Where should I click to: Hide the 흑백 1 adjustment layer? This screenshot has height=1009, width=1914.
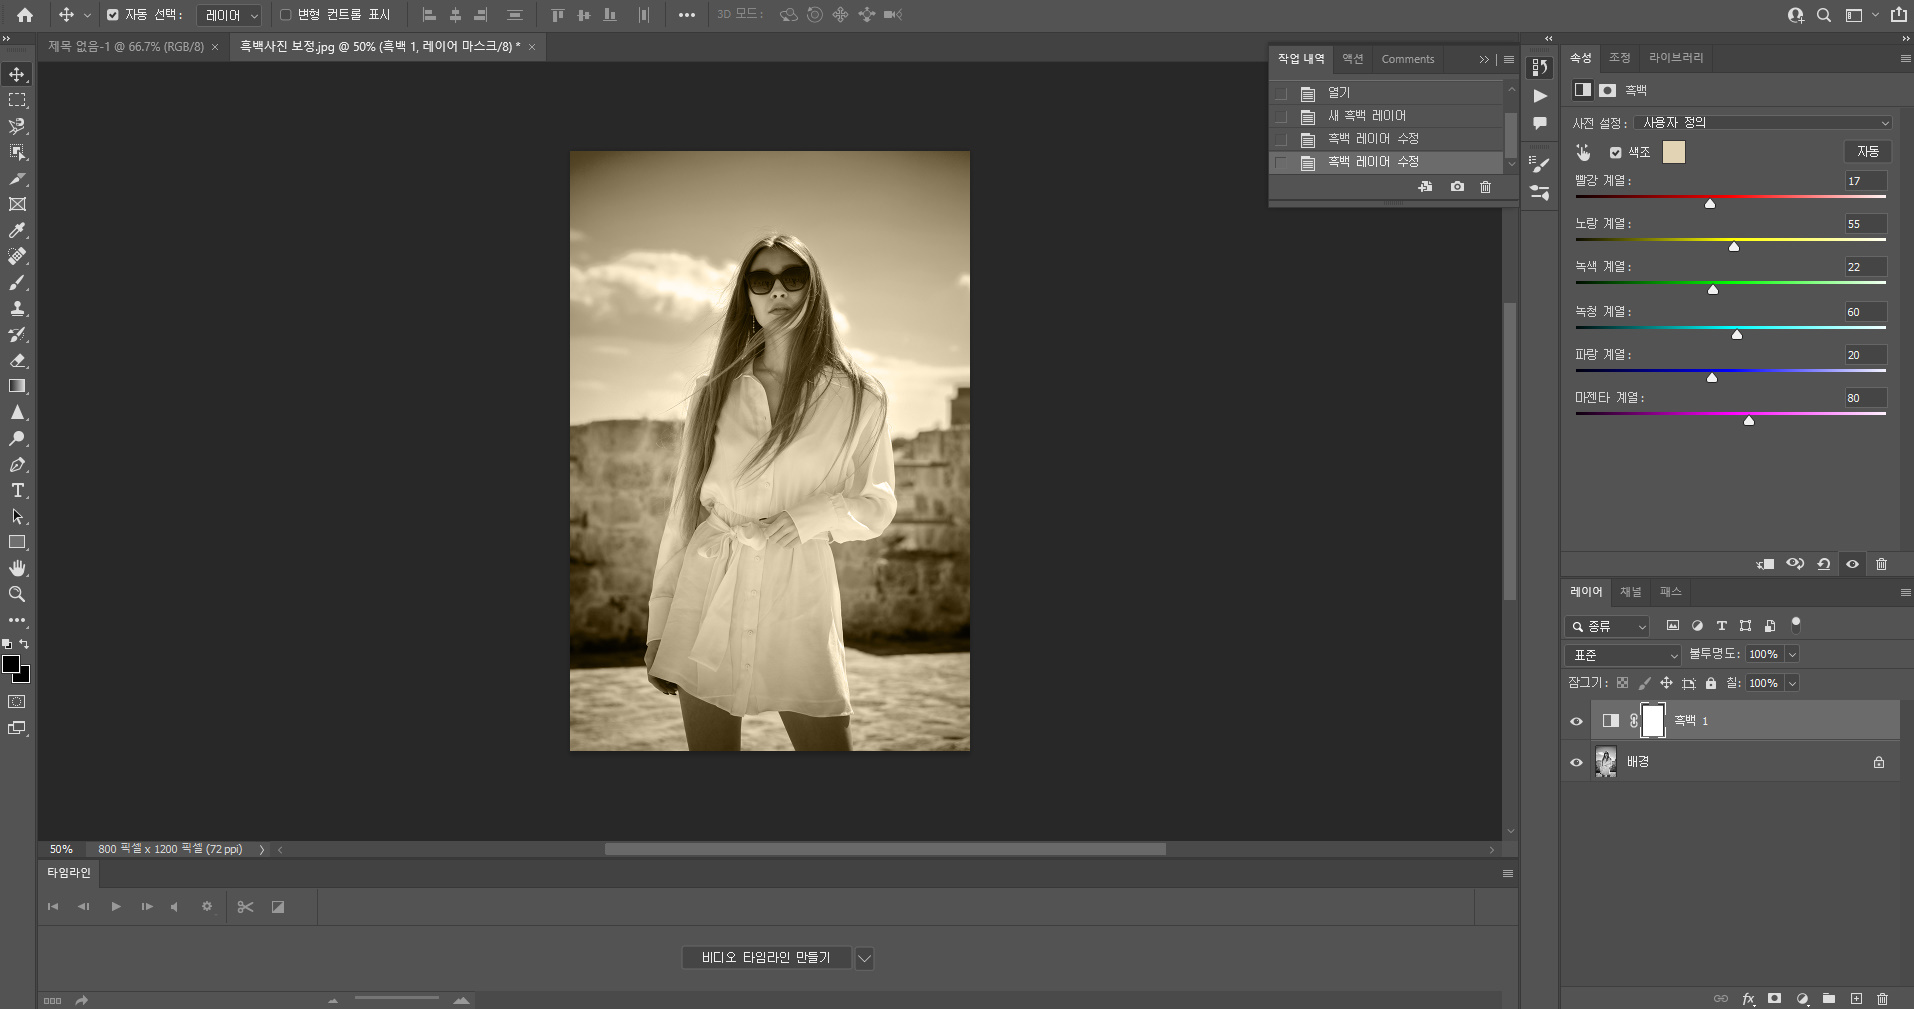[1577, 721]
